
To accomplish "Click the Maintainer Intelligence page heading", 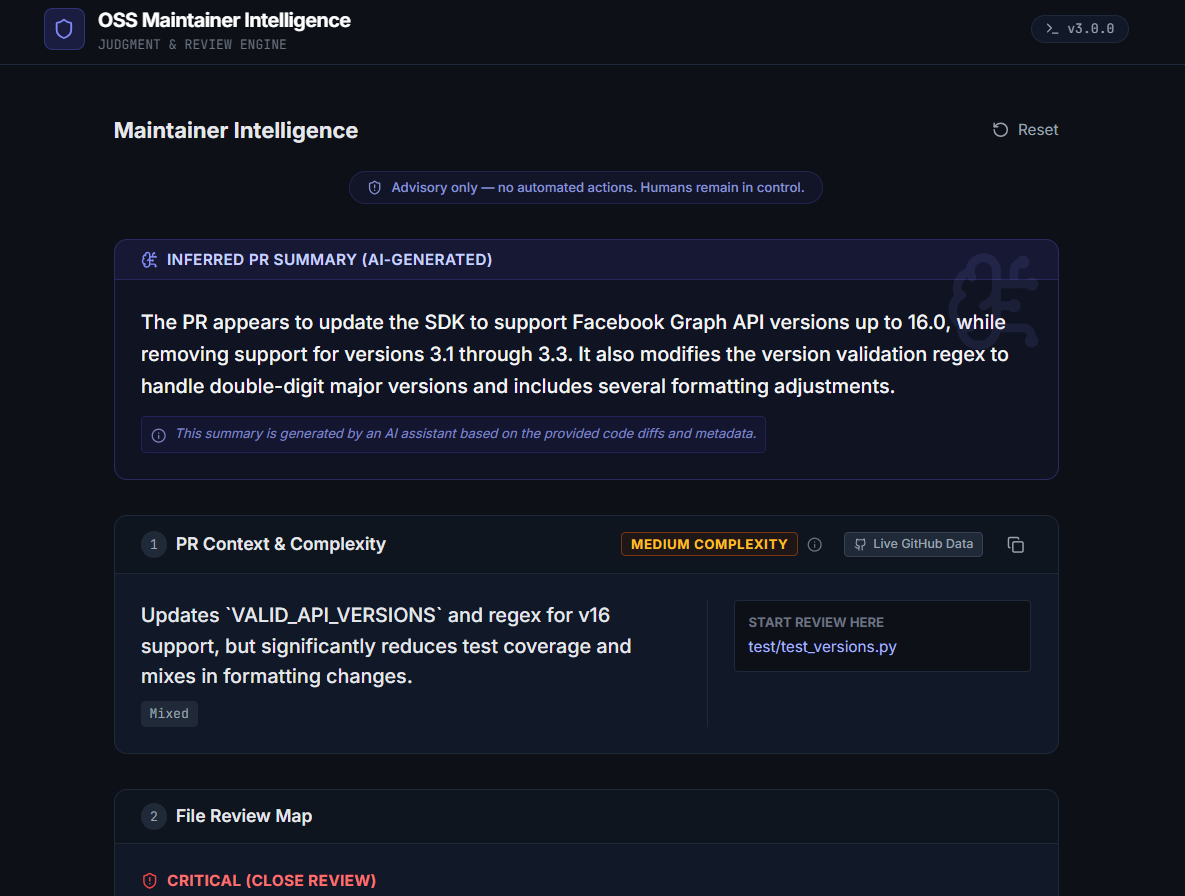I will pos(236,130).
